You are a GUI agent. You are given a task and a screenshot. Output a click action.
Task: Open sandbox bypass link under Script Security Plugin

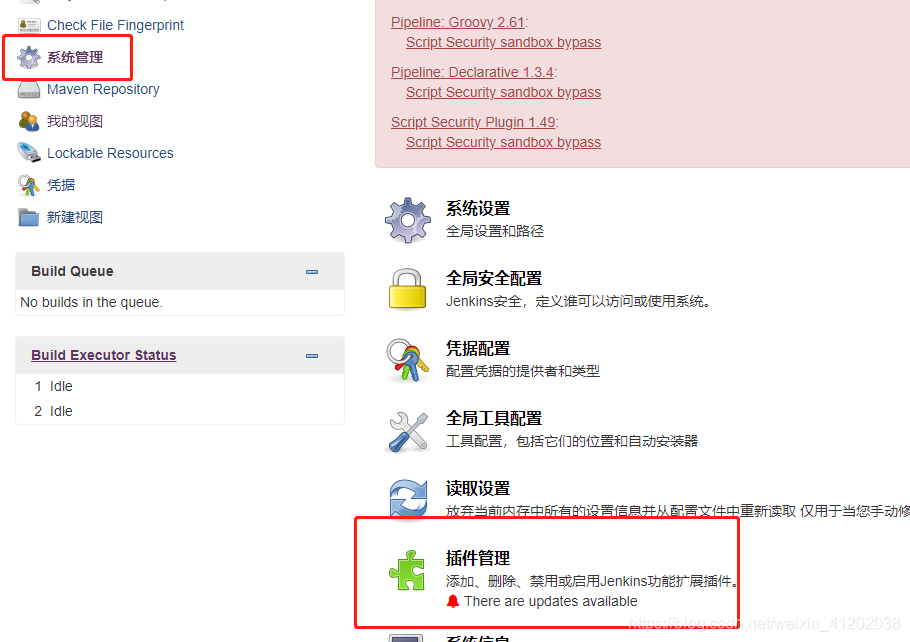[503, 142]
